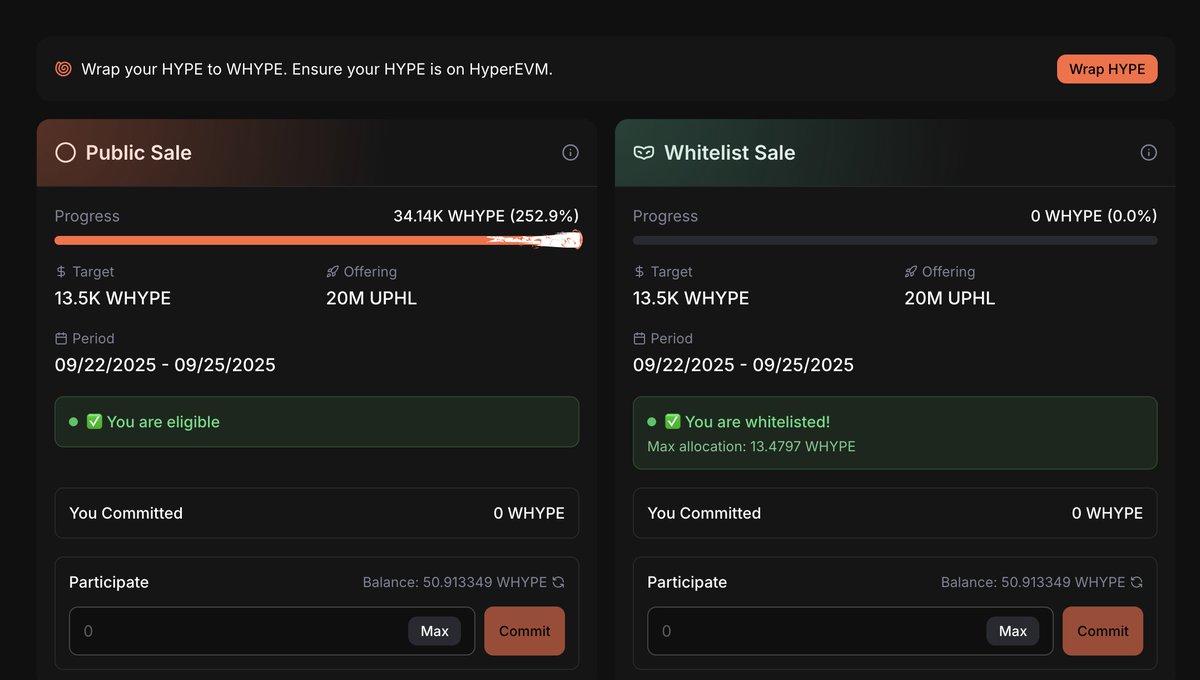Click the Whitelist Sale dollar Target icon
The image size is (1200, 680).
click(639, 272)
